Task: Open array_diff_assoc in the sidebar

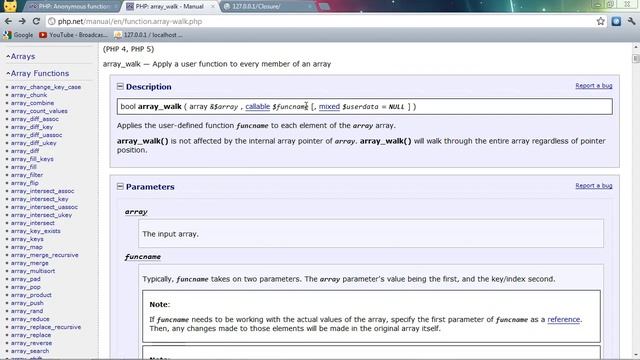Action: click(x=35, y=119)
